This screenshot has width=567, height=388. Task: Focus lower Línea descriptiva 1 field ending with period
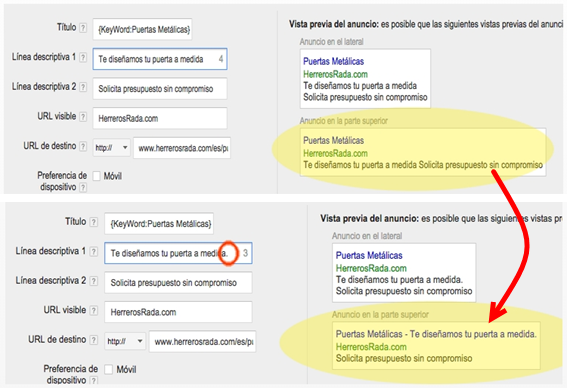coord(178,253)
